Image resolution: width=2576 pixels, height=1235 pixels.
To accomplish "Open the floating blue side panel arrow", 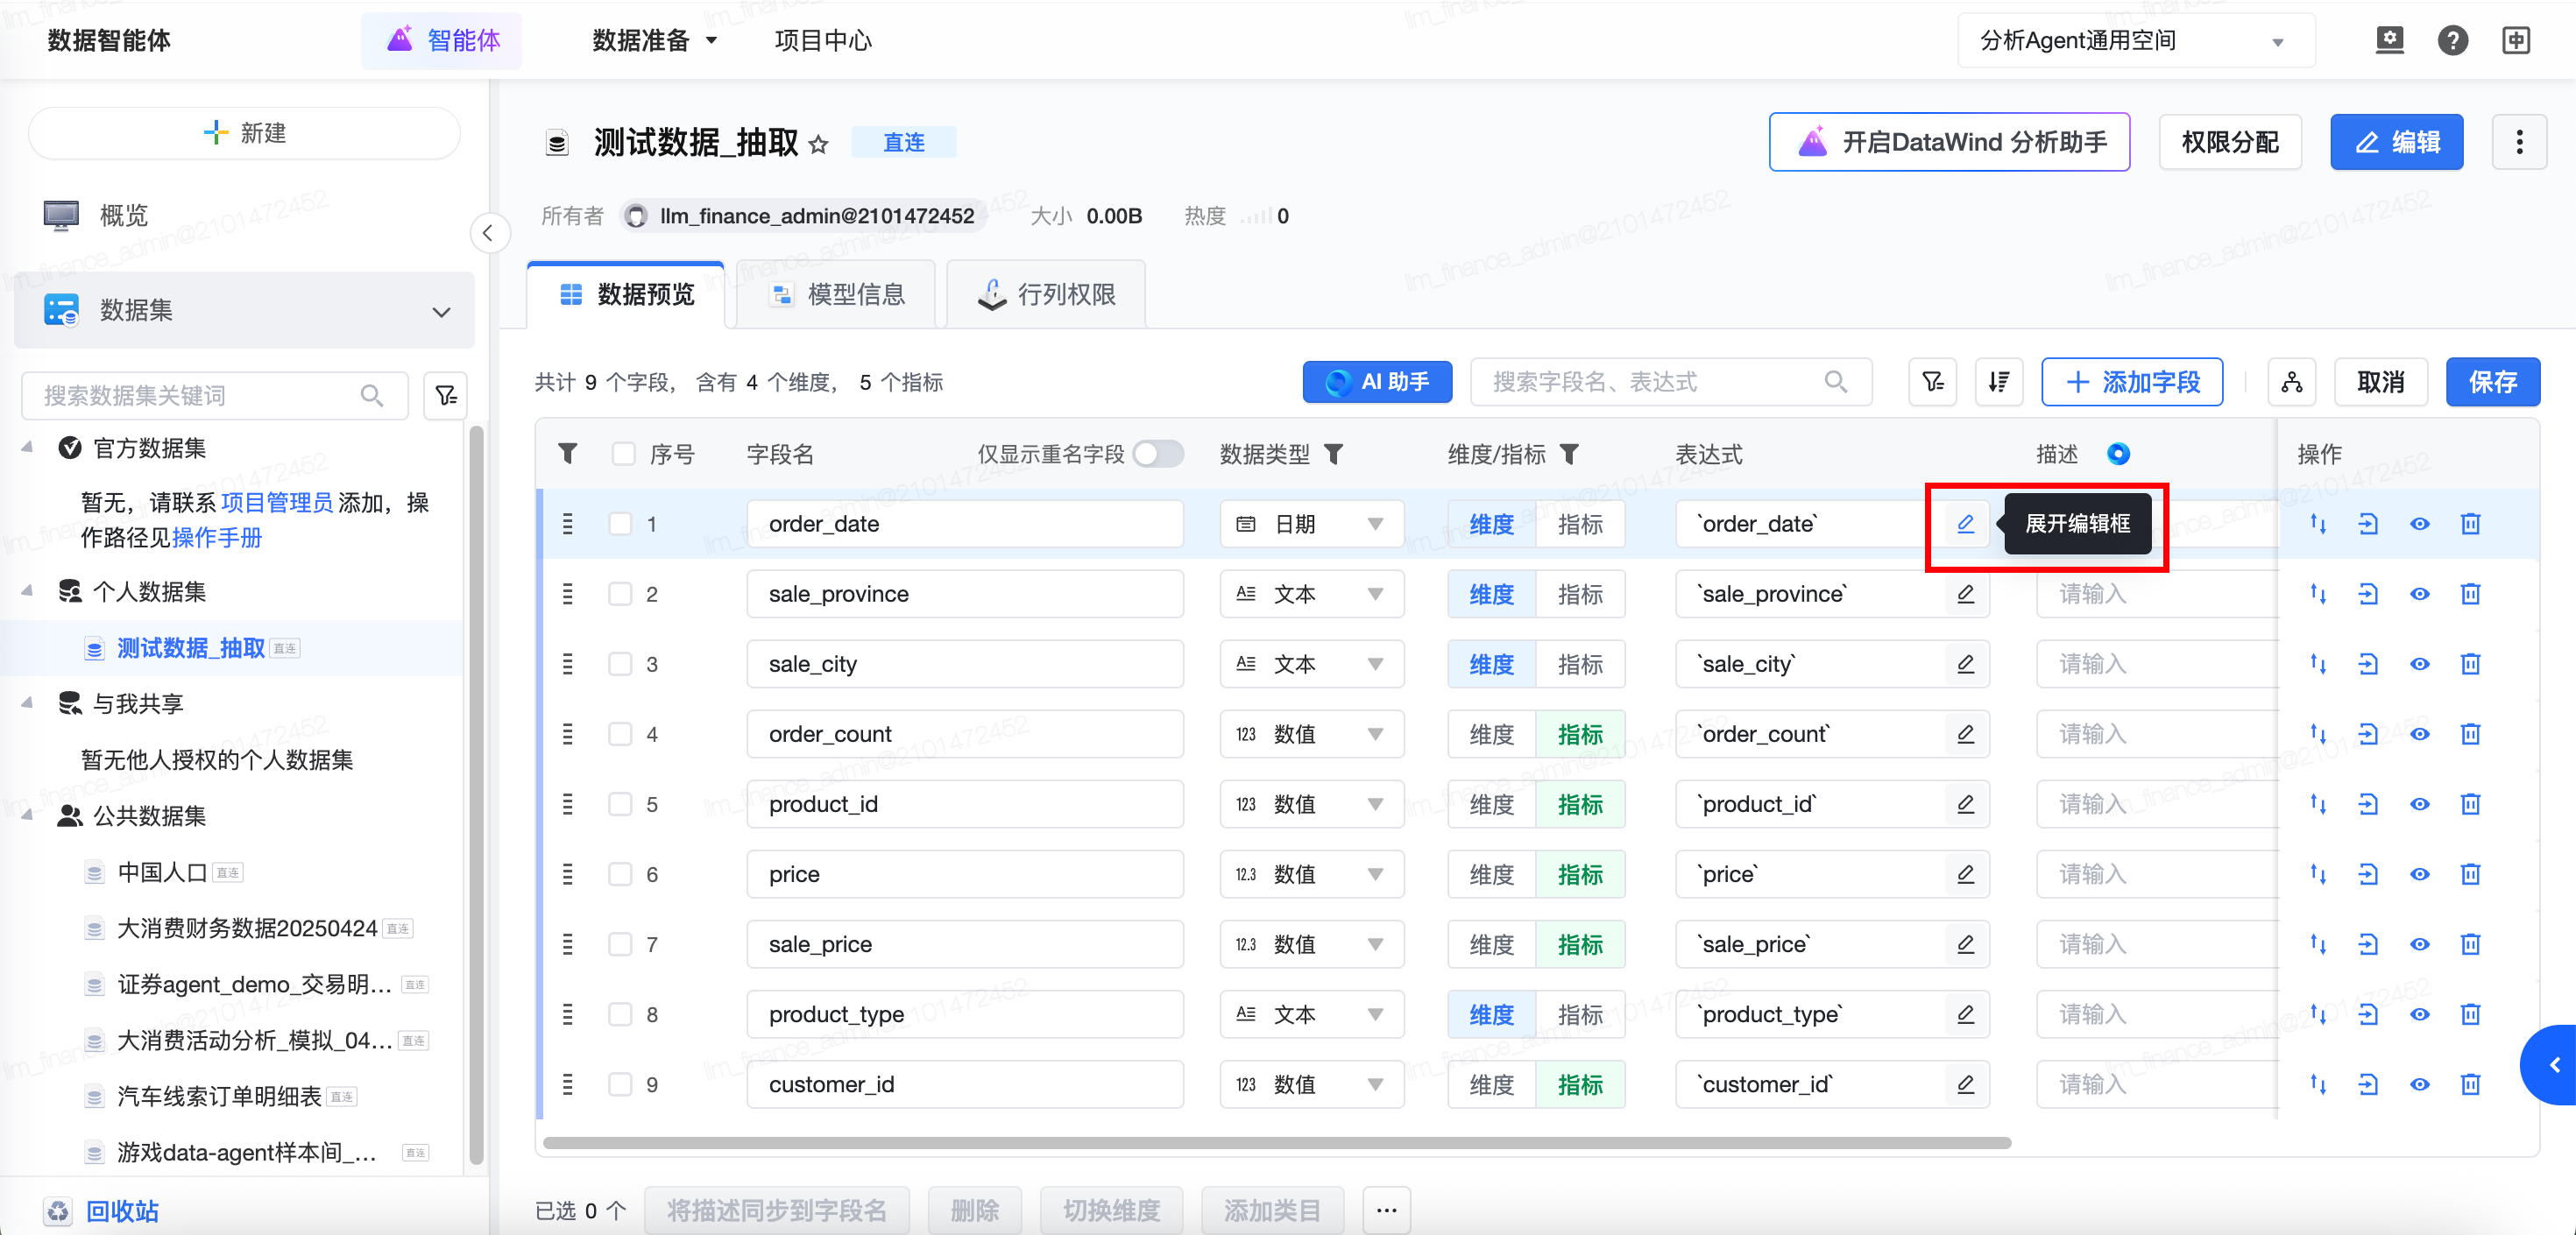I will 2549,1064.
